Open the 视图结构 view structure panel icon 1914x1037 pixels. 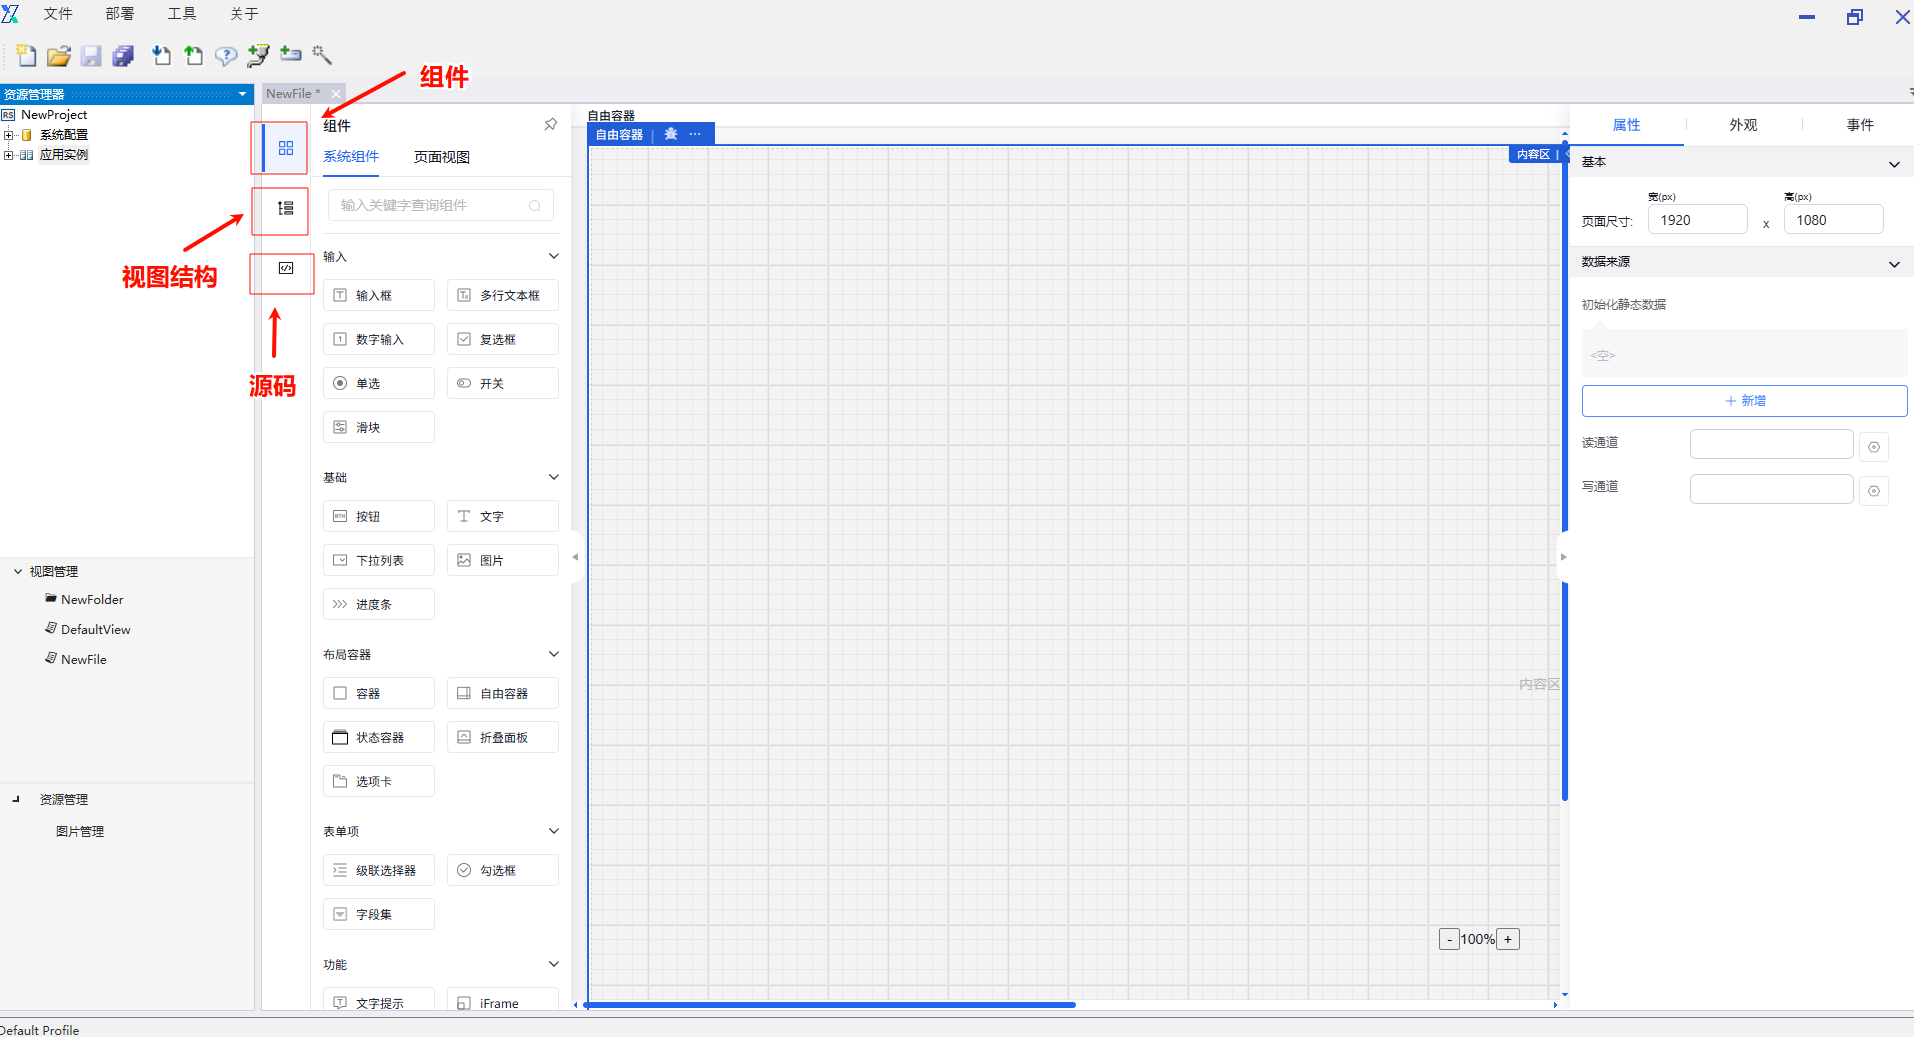point(285,209)
